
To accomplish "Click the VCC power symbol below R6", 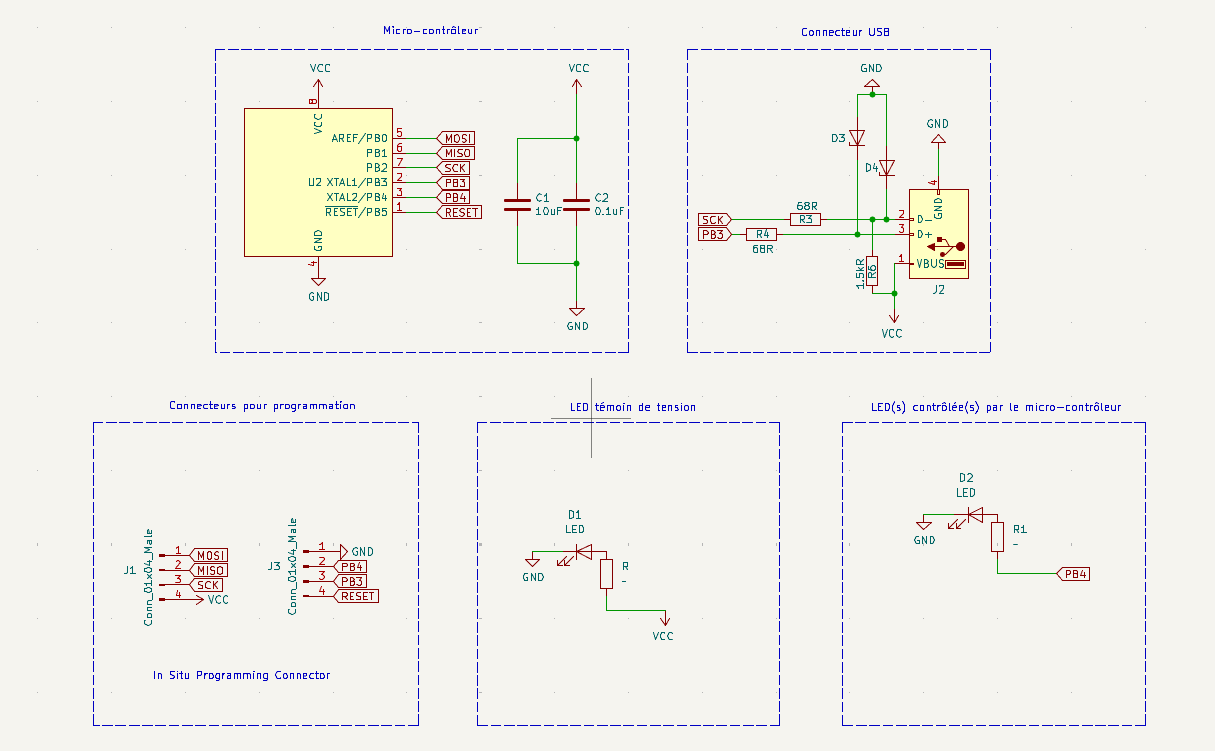I will 893,322.
